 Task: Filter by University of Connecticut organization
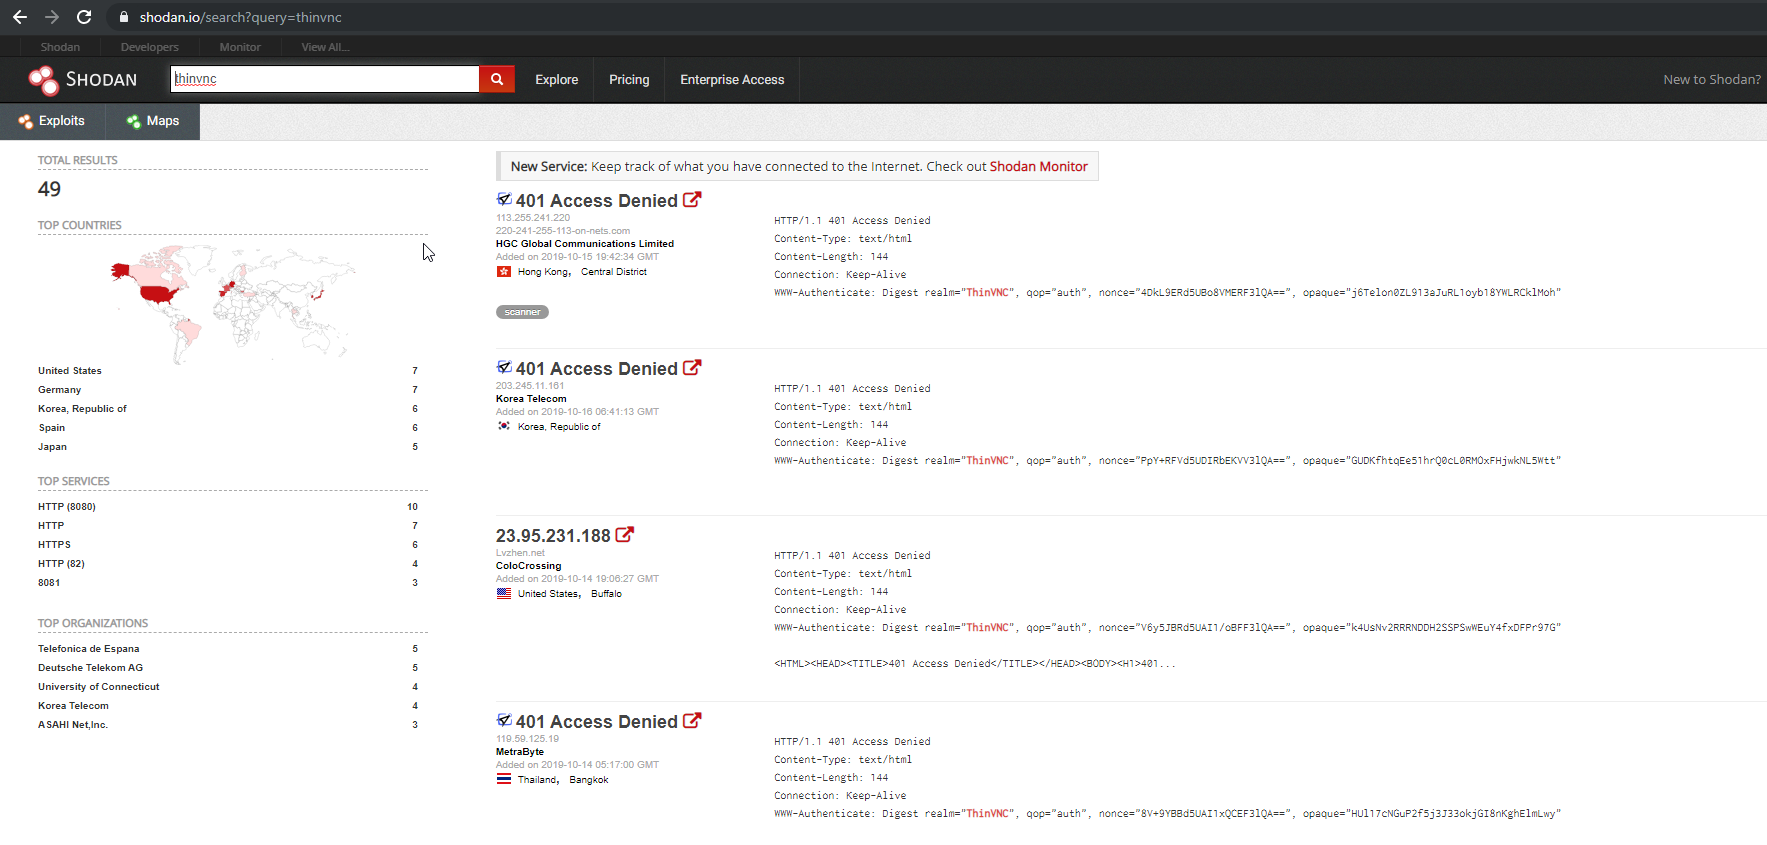pyautogui.click(x=99, y=687)
